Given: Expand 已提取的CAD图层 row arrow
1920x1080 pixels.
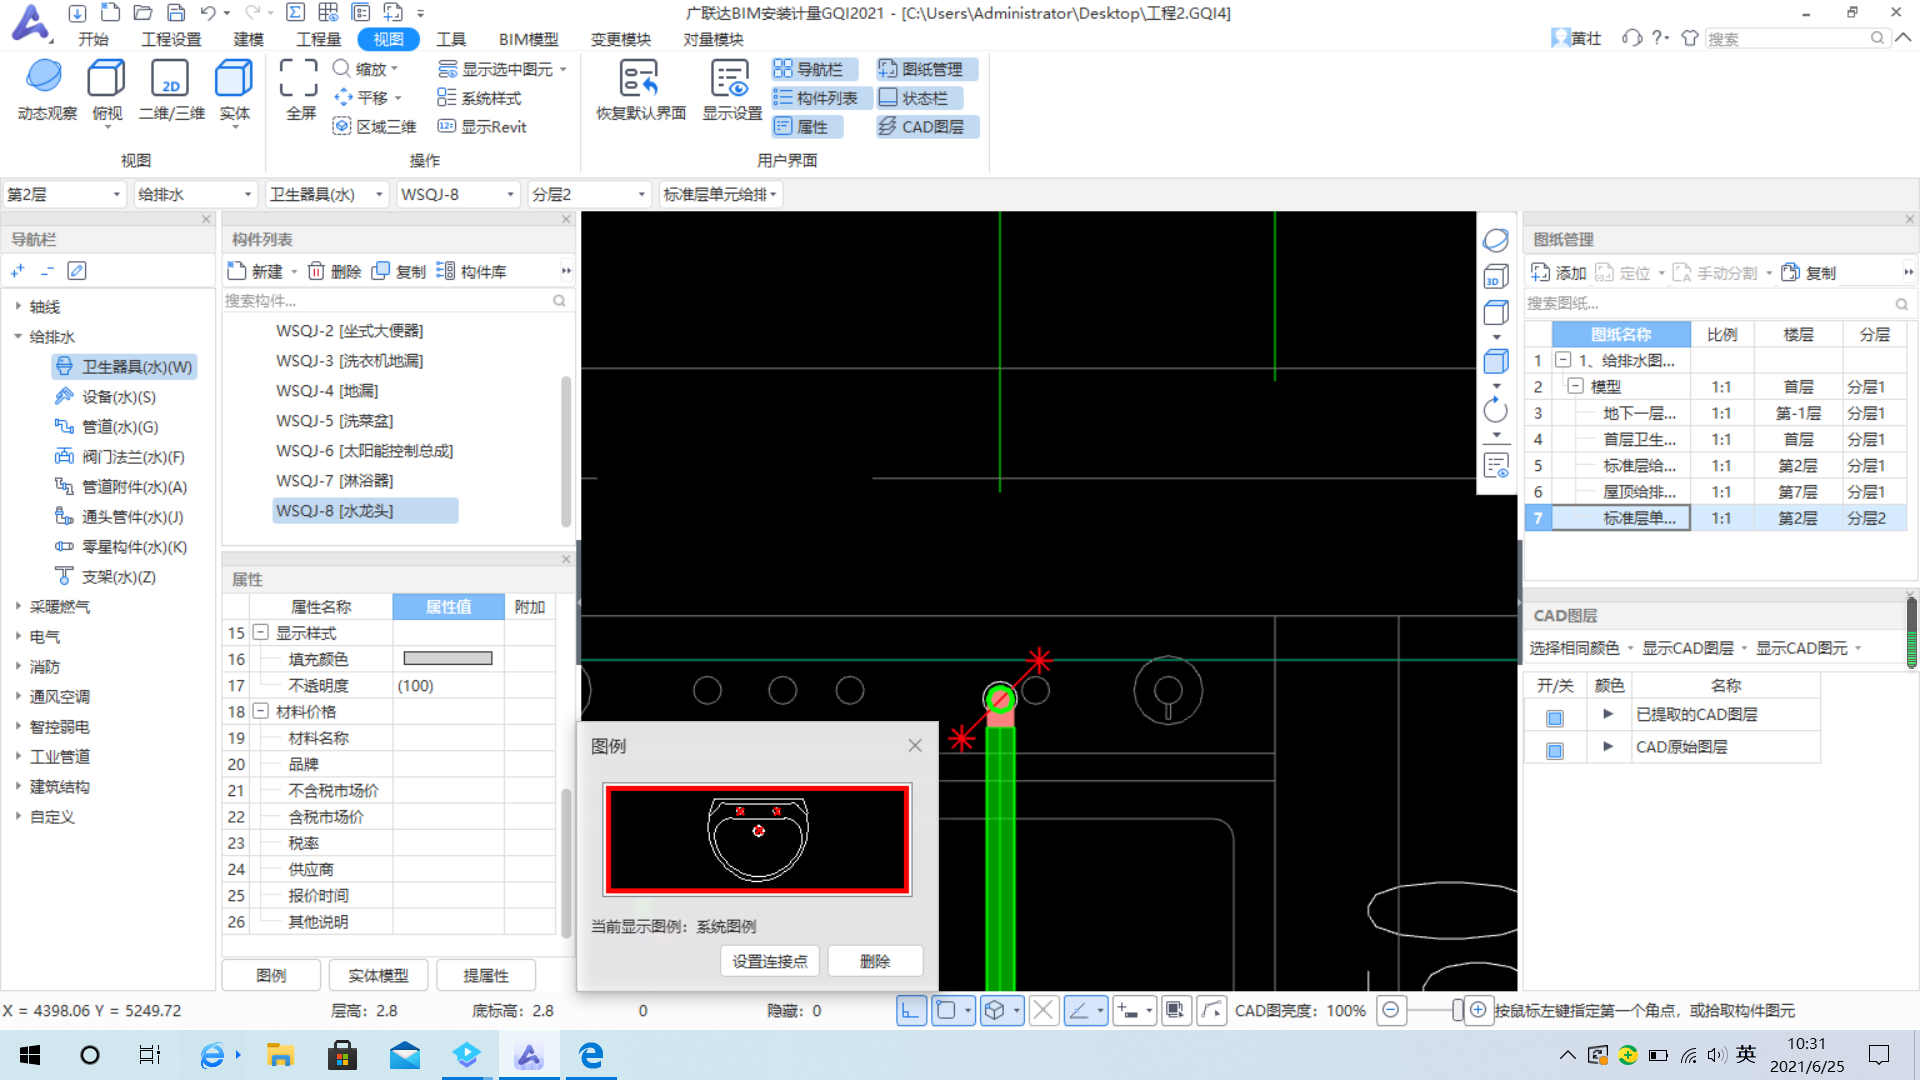Looking at the screenshot, I should (1608, 714).
